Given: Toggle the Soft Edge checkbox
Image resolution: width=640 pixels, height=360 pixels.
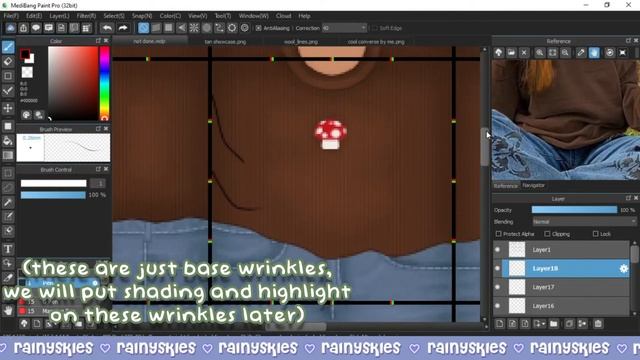Looking at the screenshot, I should [x=375, y=28].
